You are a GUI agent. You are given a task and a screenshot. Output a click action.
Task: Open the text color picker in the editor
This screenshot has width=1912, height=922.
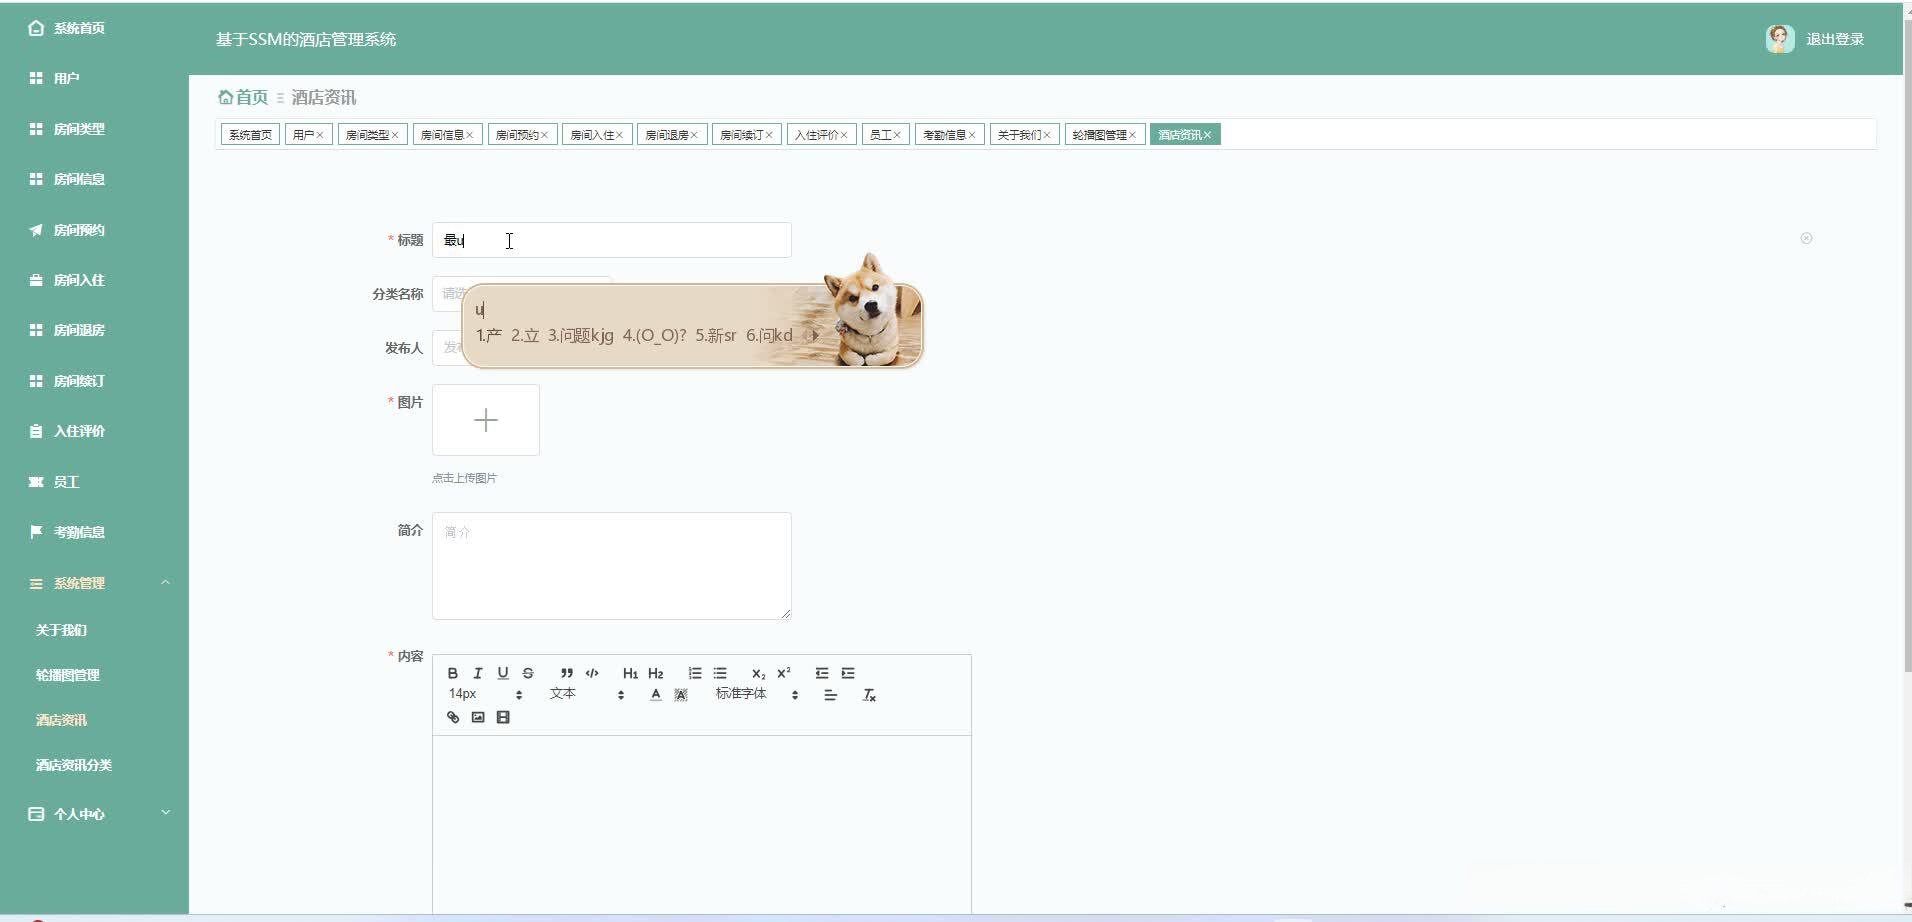656,695
